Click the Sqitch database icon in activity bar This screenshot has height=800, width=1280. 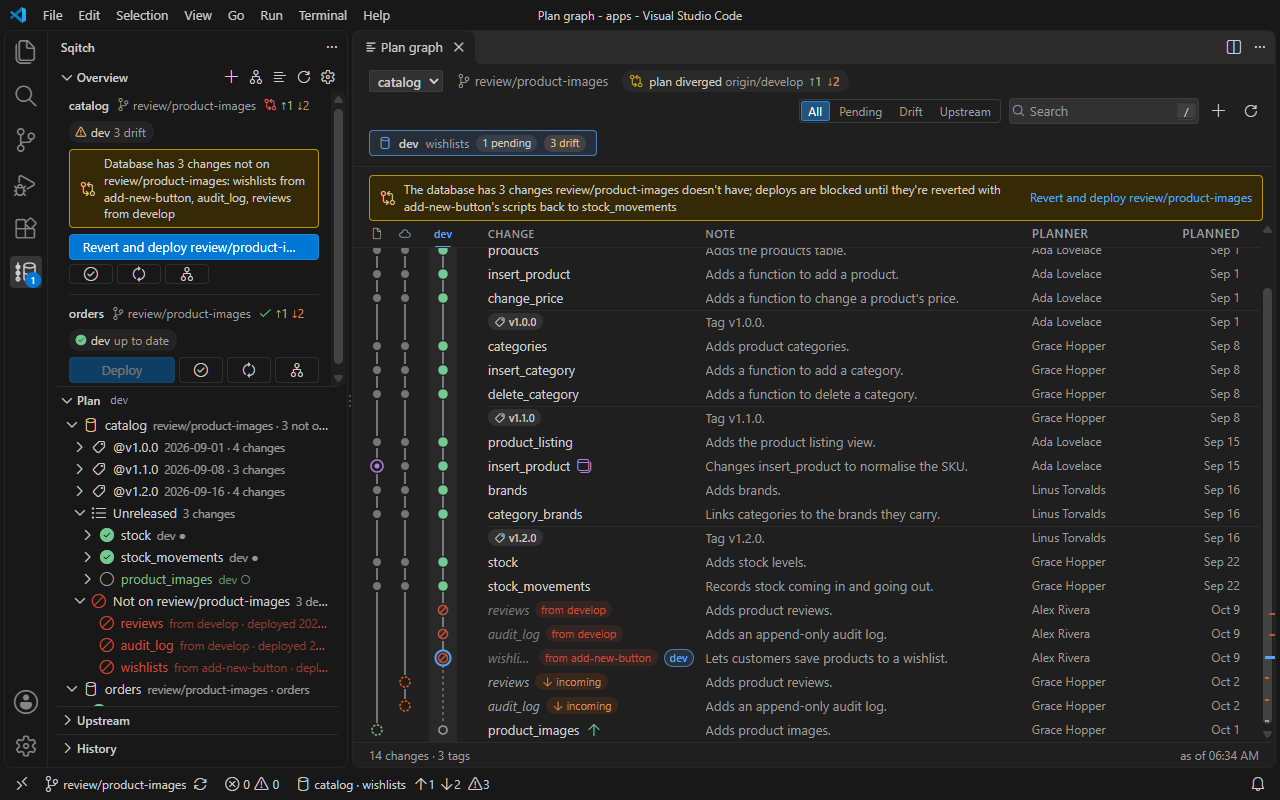[26, 272]
